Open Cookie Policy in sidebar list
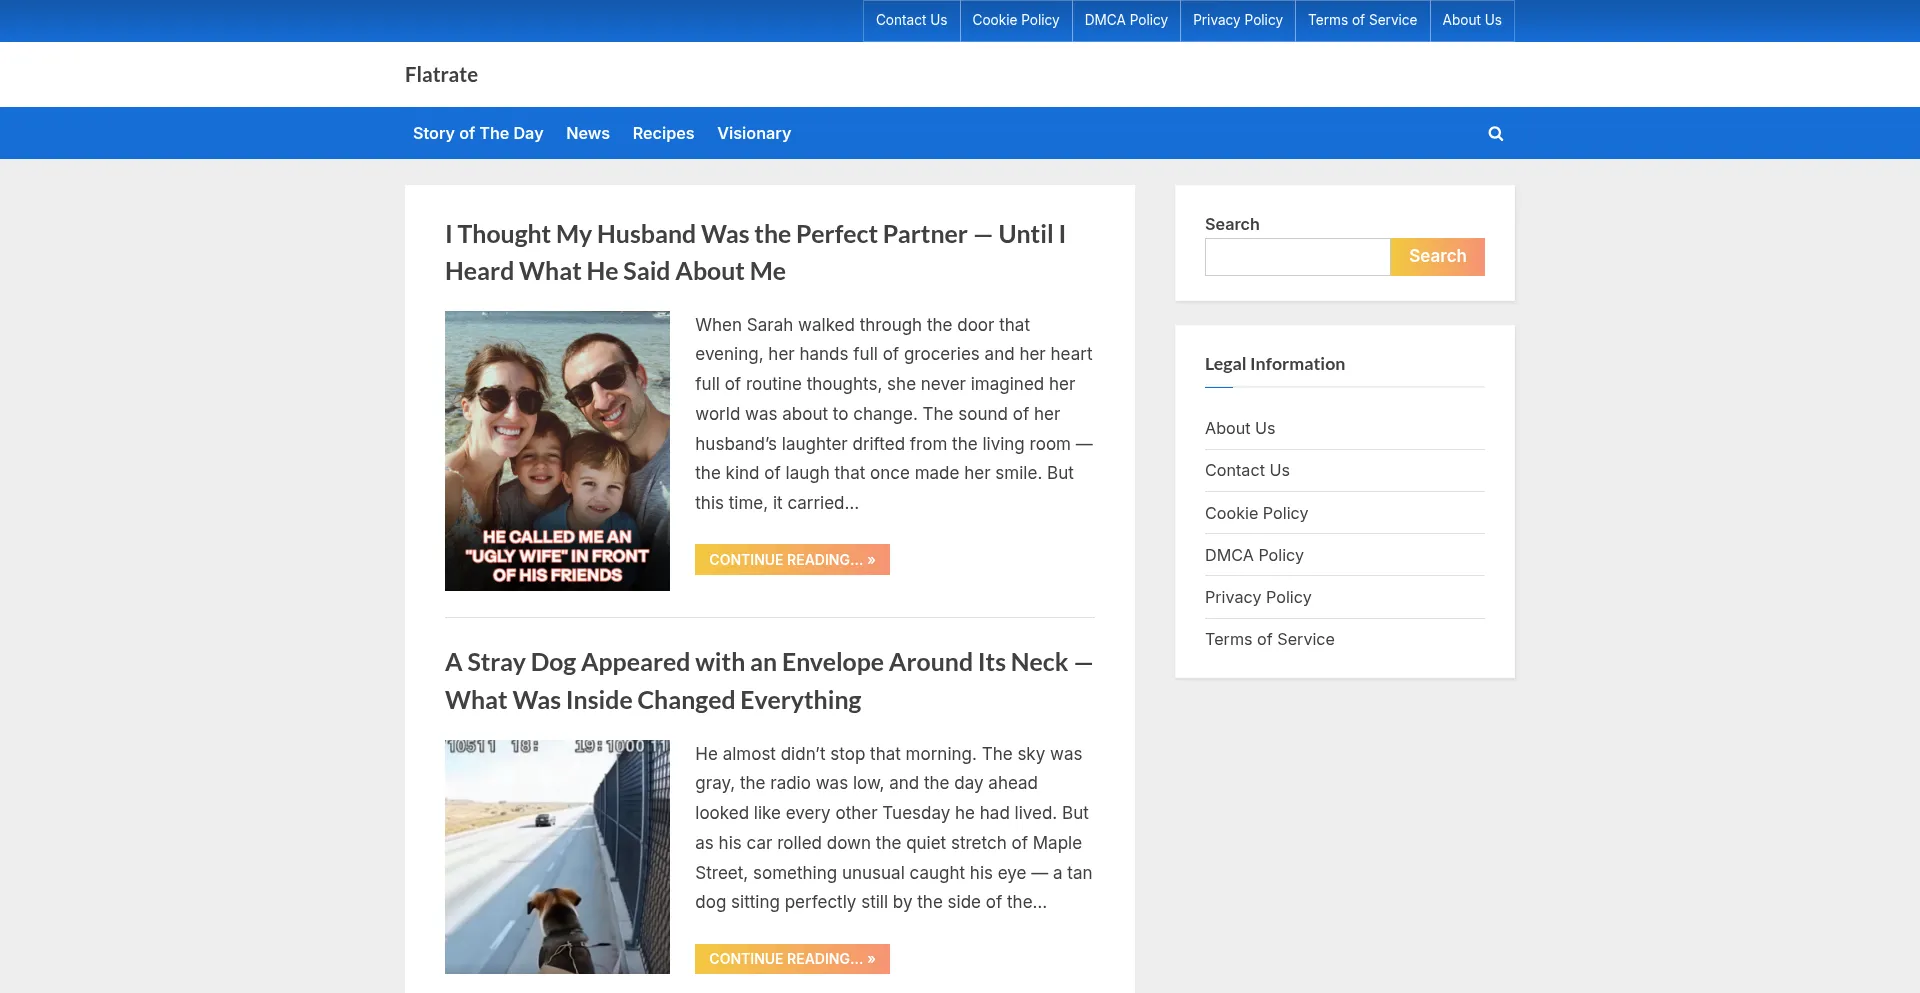The width and height of the screenshot is (1920, 993). coord(1256,513)
